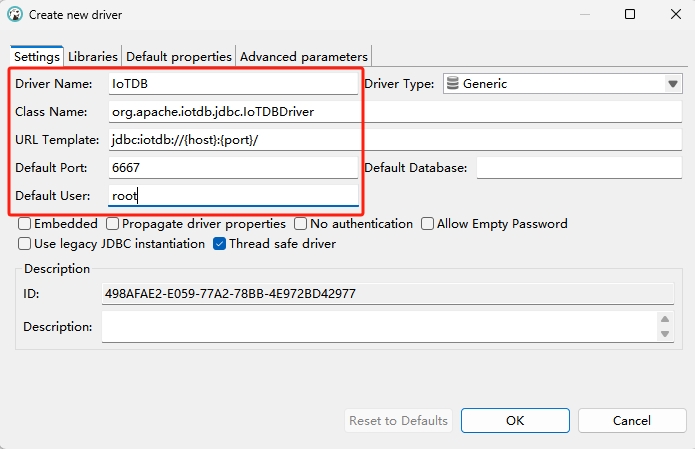Image resolution: width=695 pixels, height=449 pixels.
Task: Click the Generic database icon in Driver Type
Action: click(453, 84)
